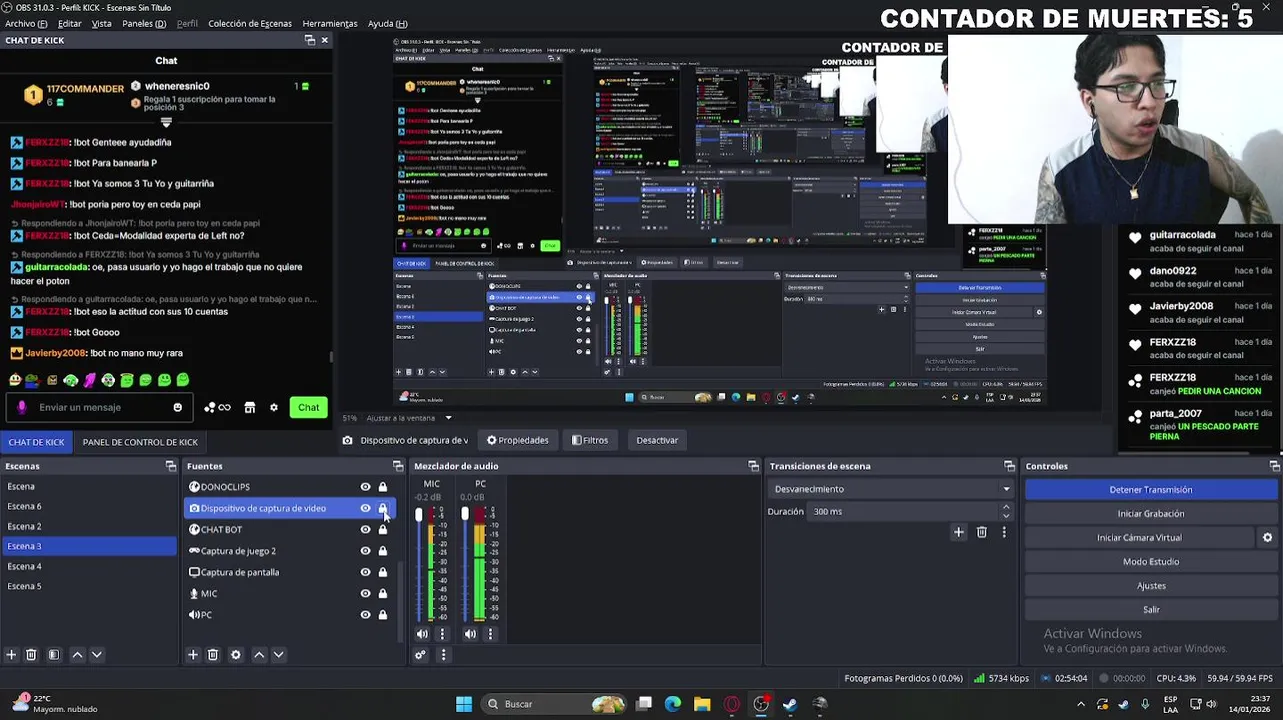
Task: Open the File Explorer folder icon on the taskbar
Action: (x=702, y=704)
